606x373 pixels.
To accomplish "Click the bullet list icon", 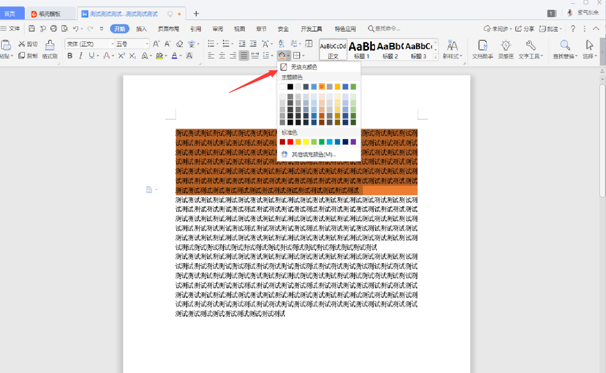I will (211, 43).
